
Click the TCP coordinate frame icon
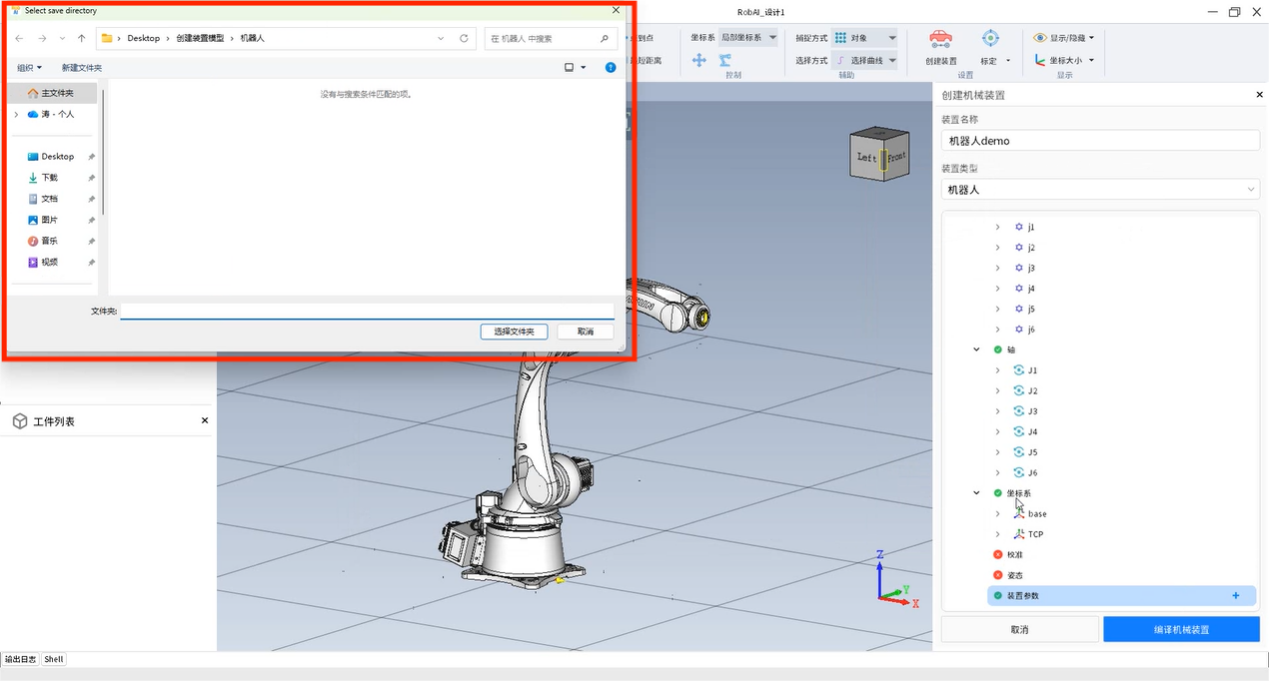(x=1019, y=534)
